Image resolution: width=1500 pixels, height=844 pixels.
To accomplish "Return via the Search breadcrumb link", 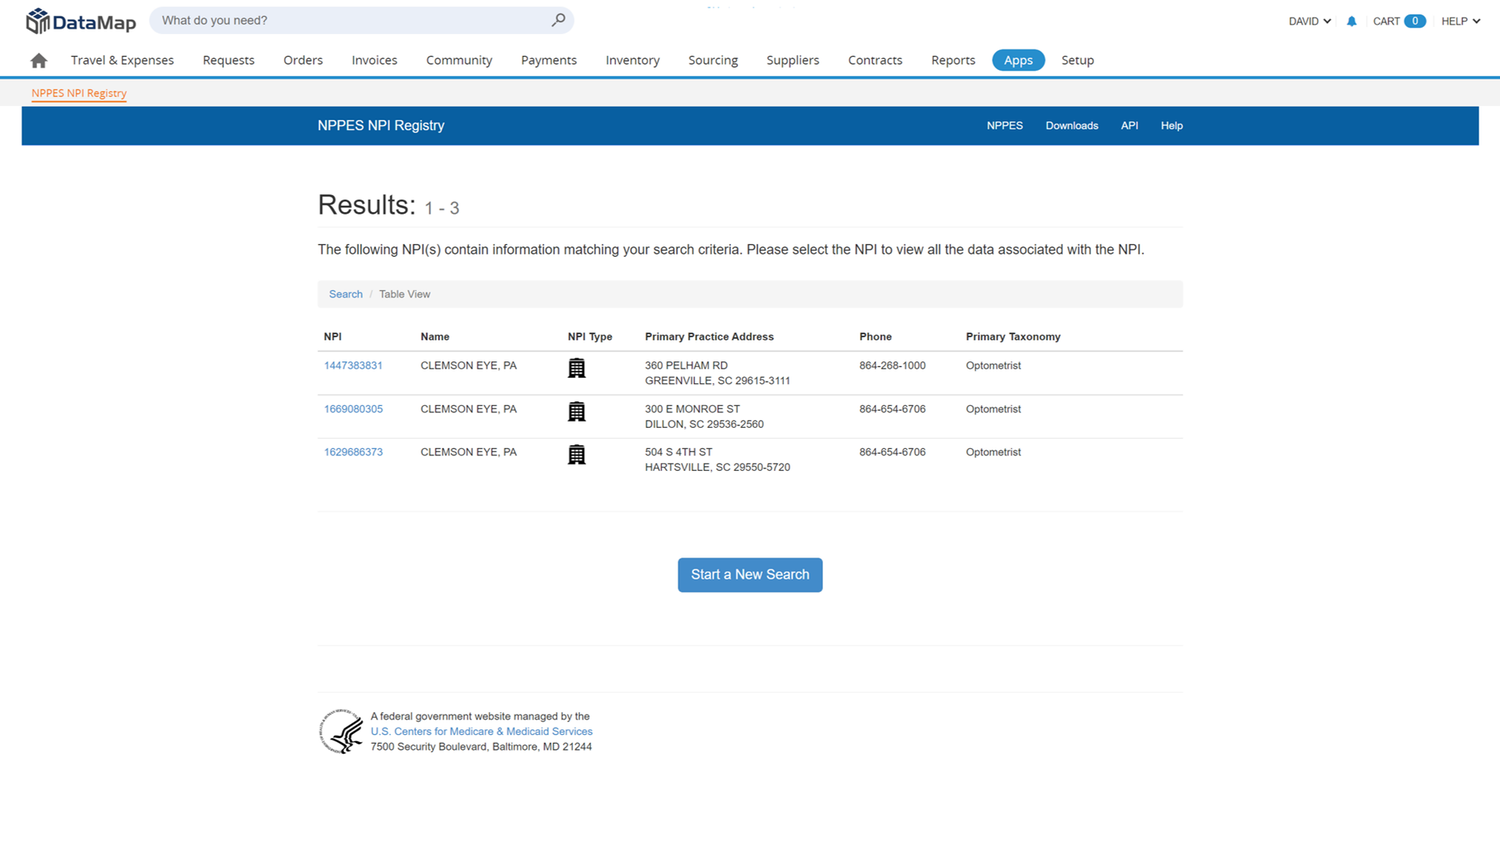I will click(x=345, y=294).
